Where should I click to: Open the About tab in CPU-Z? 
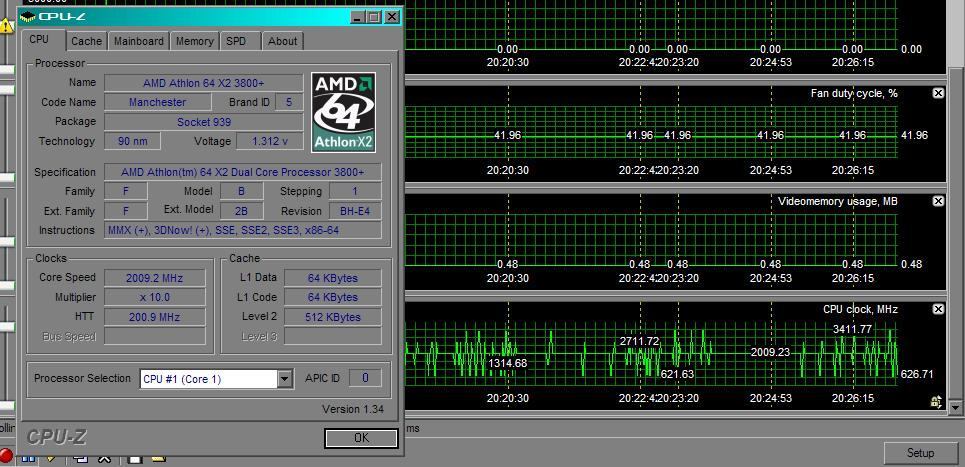282,41
